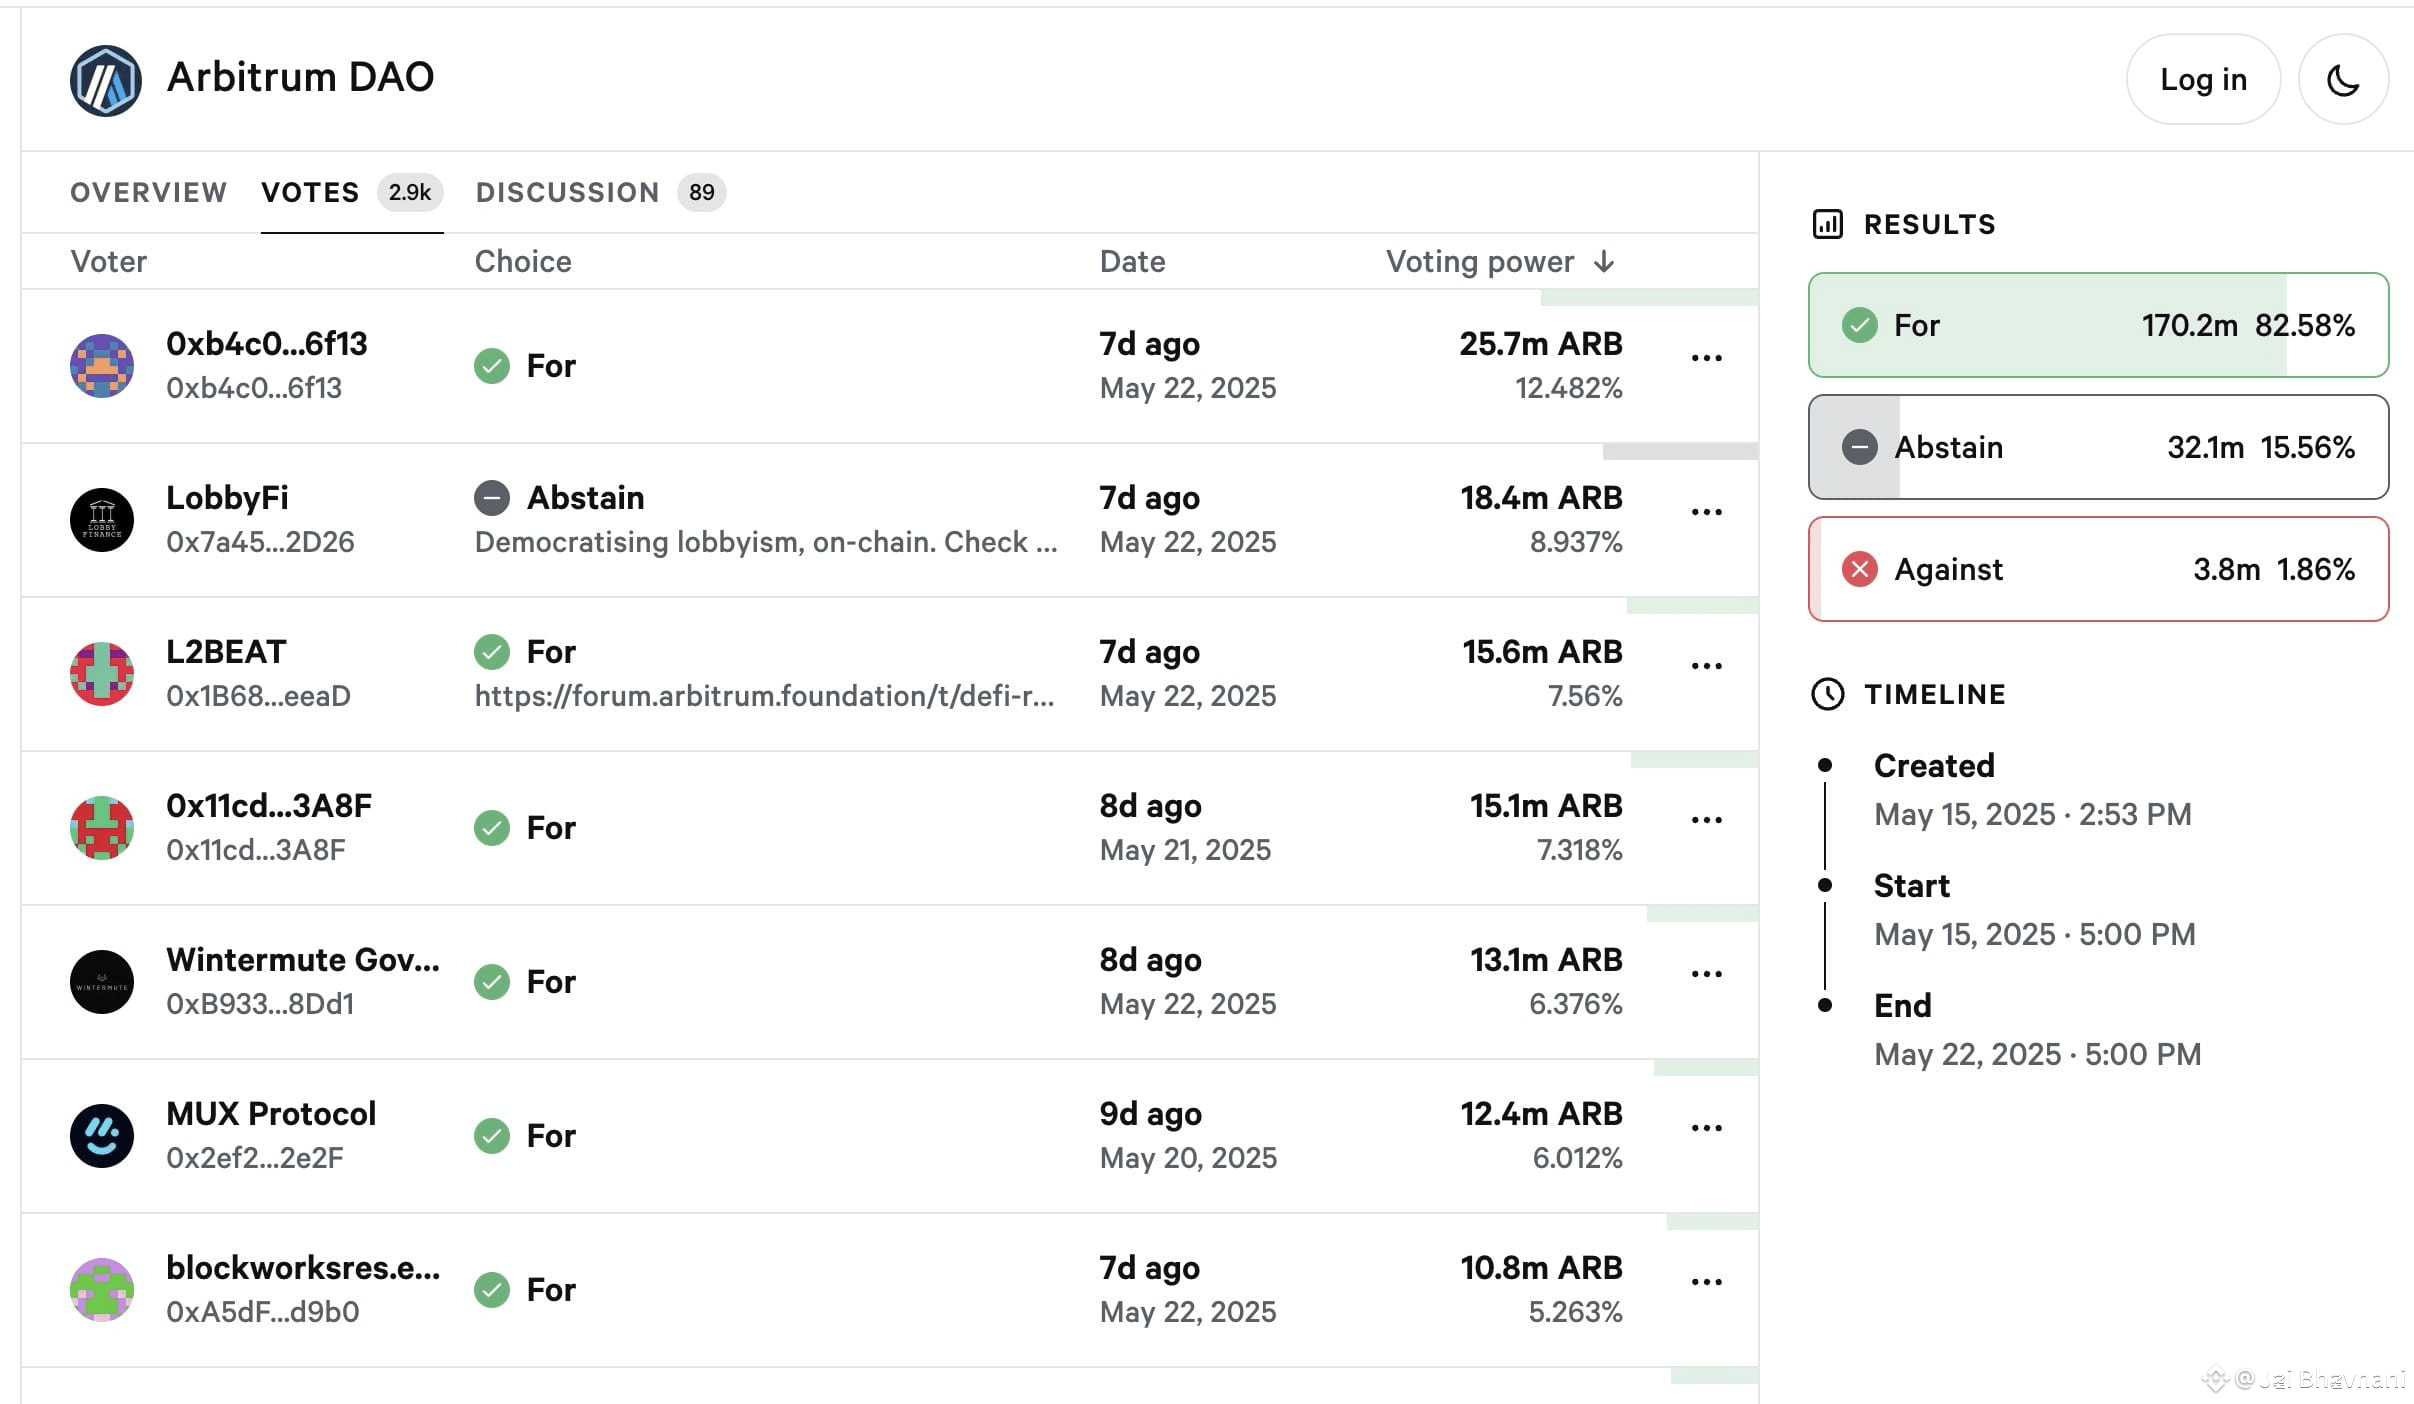Click the green For check icon in Results
The height and width of the screenshot is (1404, 2414).
pos(1859,325)
